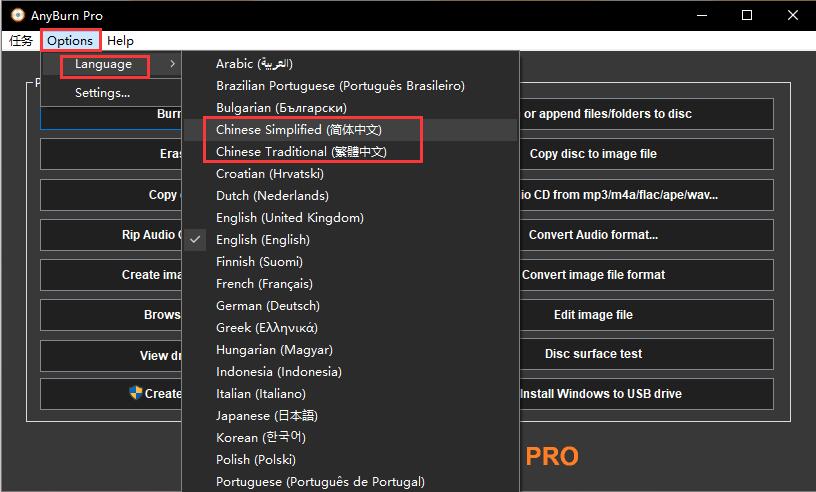The image size is (816, 492).
Task: Click Copy disc to image file button
Action: (x=646, y=154)
